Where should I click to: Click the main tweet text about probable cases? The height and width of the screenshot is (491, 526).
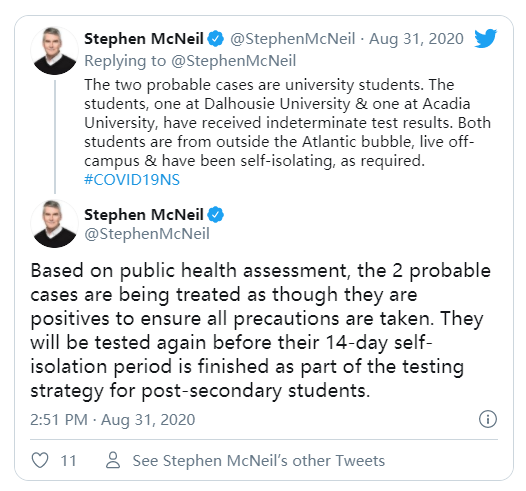click(260, 331)
